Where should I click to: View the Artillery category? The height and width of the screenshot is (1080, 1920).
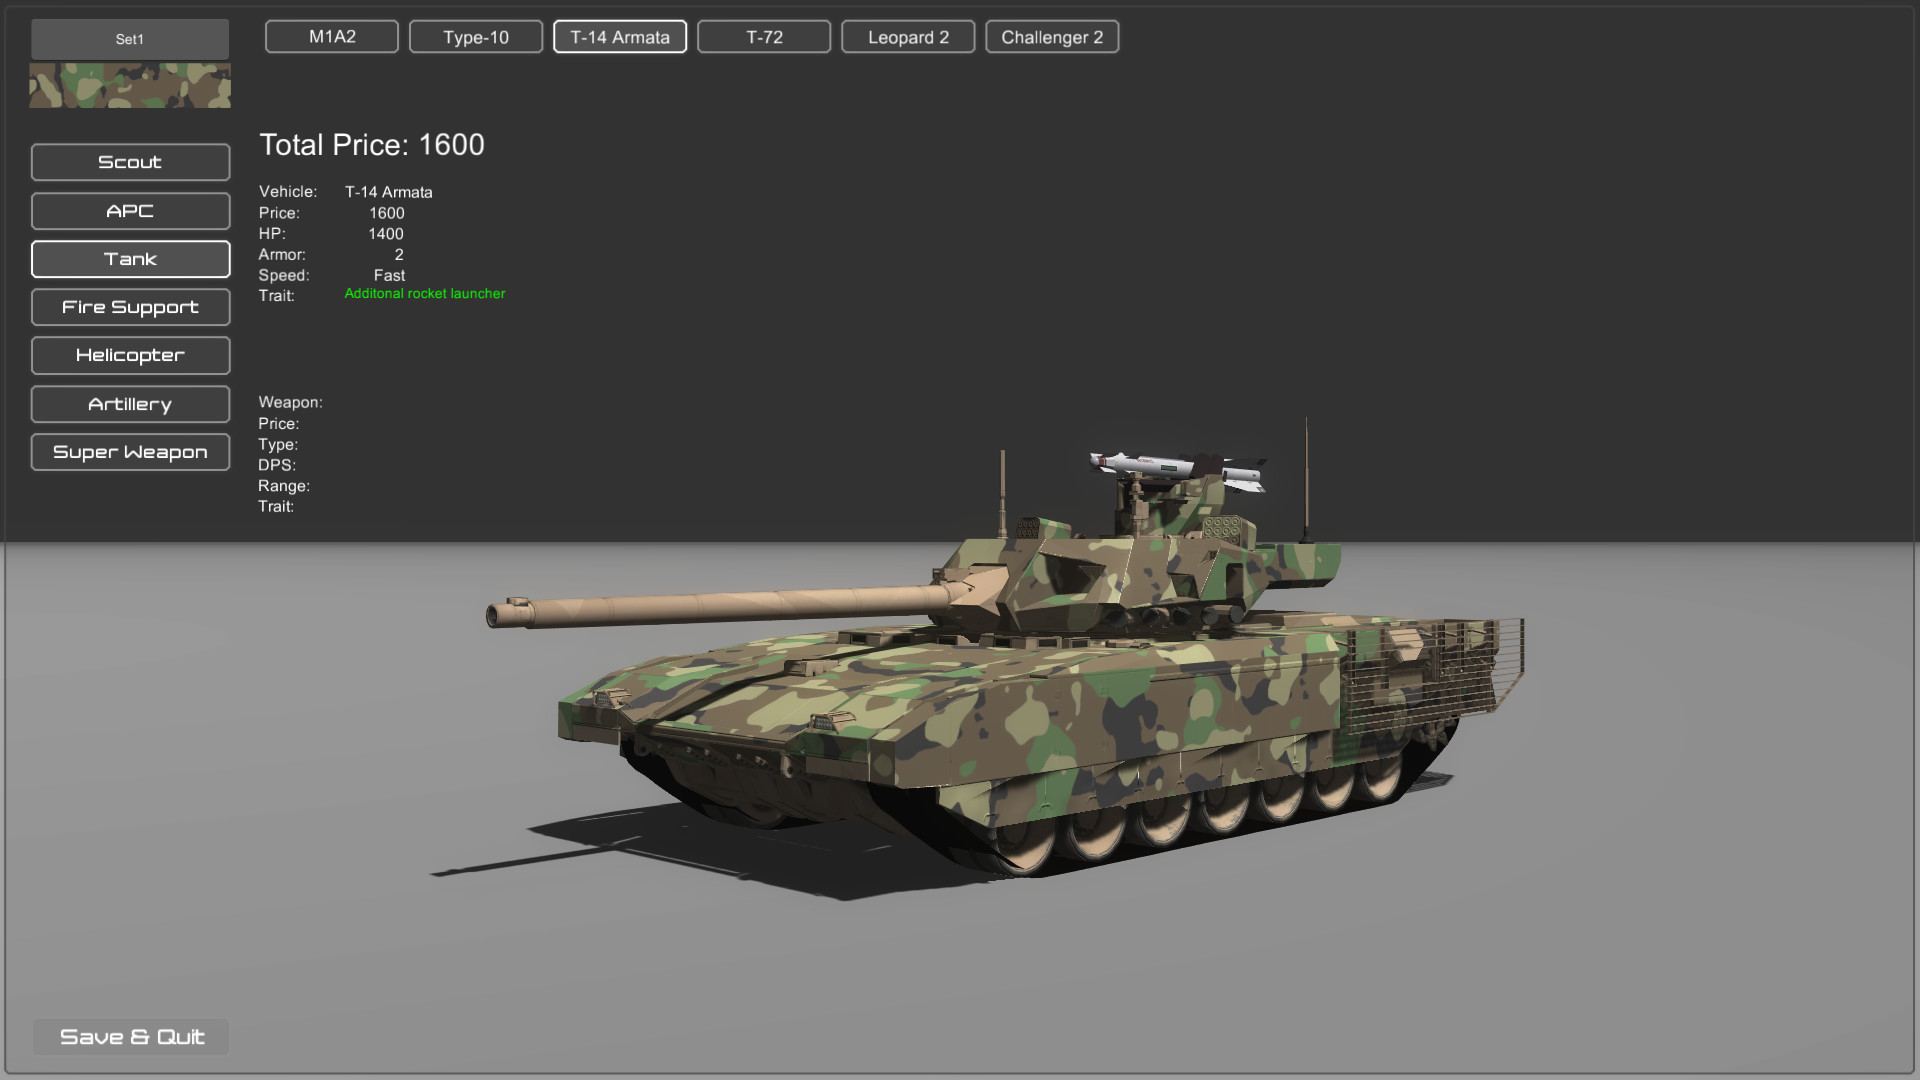coord(130,404)
